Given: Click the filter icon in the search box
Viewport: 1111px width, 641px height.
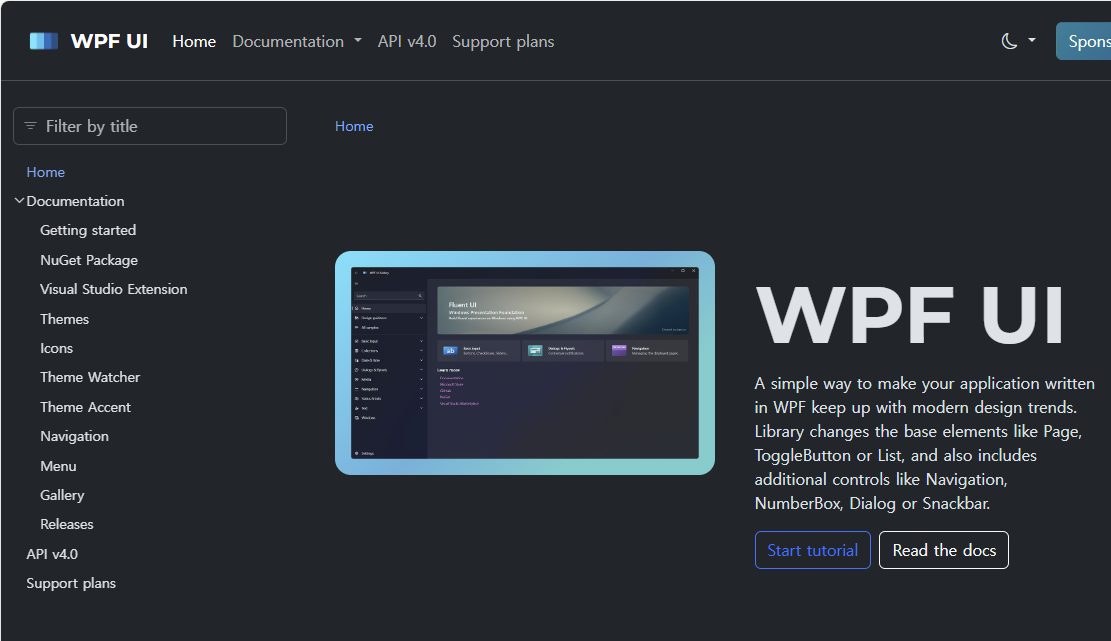Looking at the screenshot, I should (x=30, y=126).
